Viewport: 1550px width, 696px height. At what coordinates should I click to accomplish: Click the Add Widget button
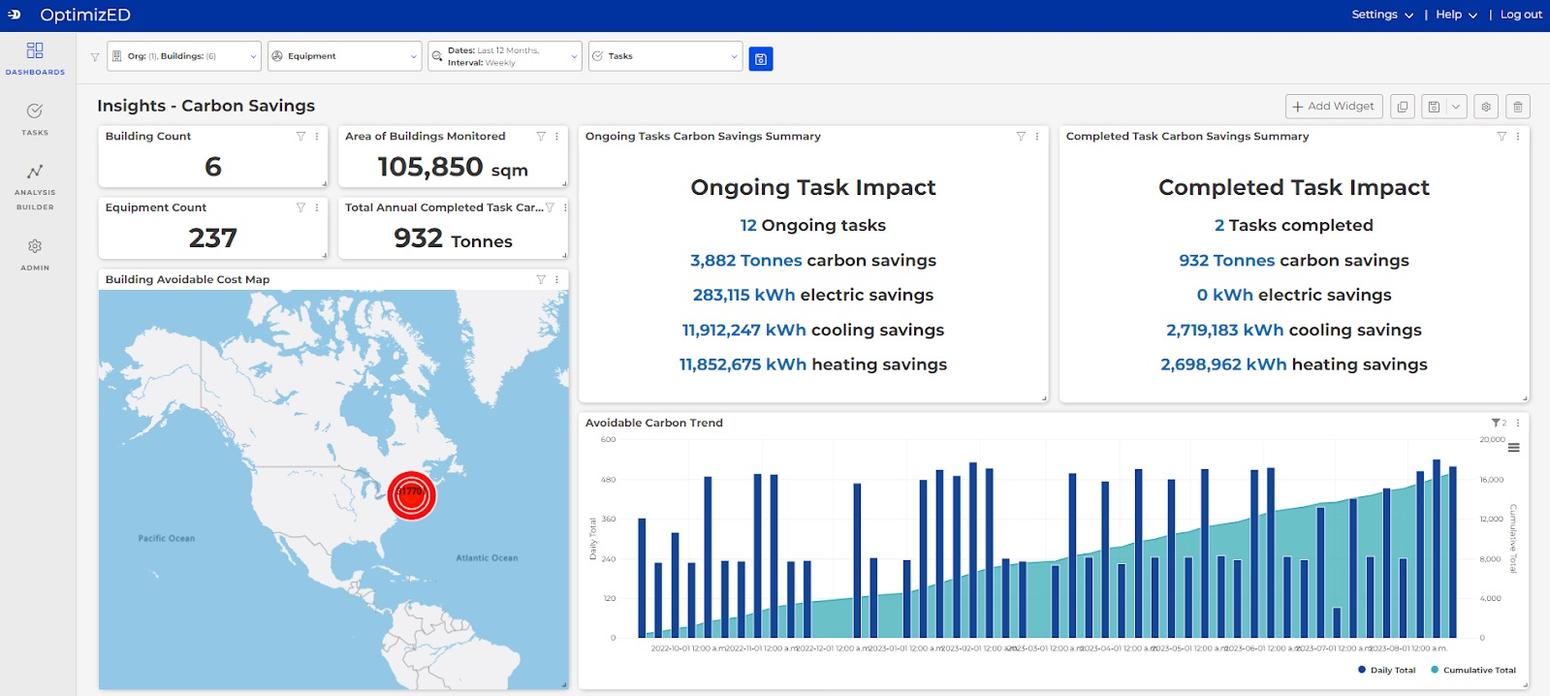click(x=1333, y=107)
